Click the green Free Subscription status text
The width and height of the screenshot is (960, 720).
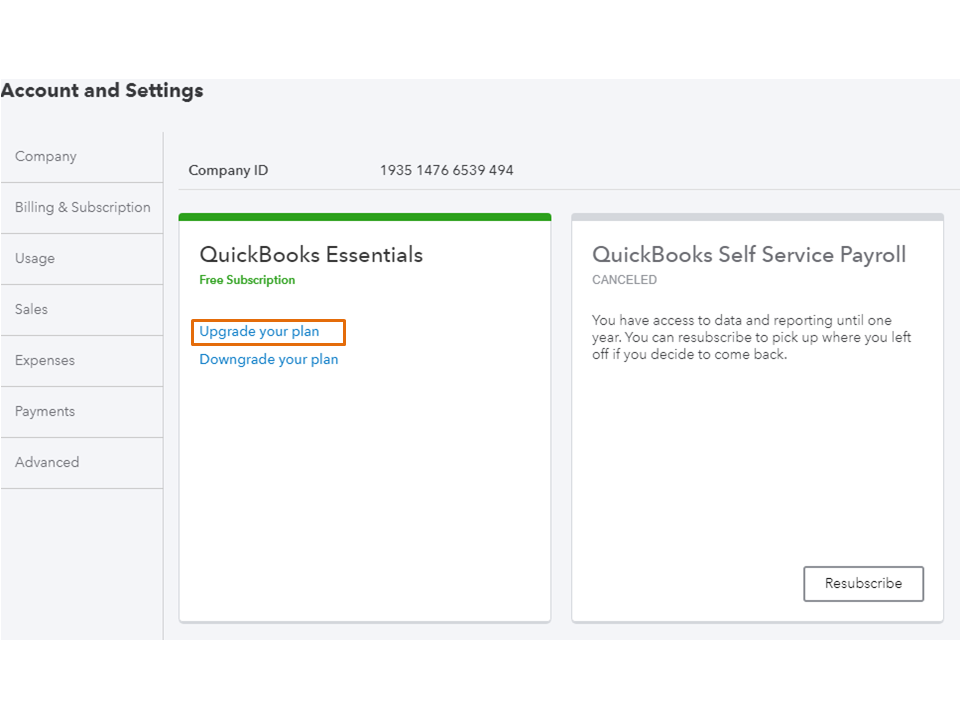tap(247, 281)
